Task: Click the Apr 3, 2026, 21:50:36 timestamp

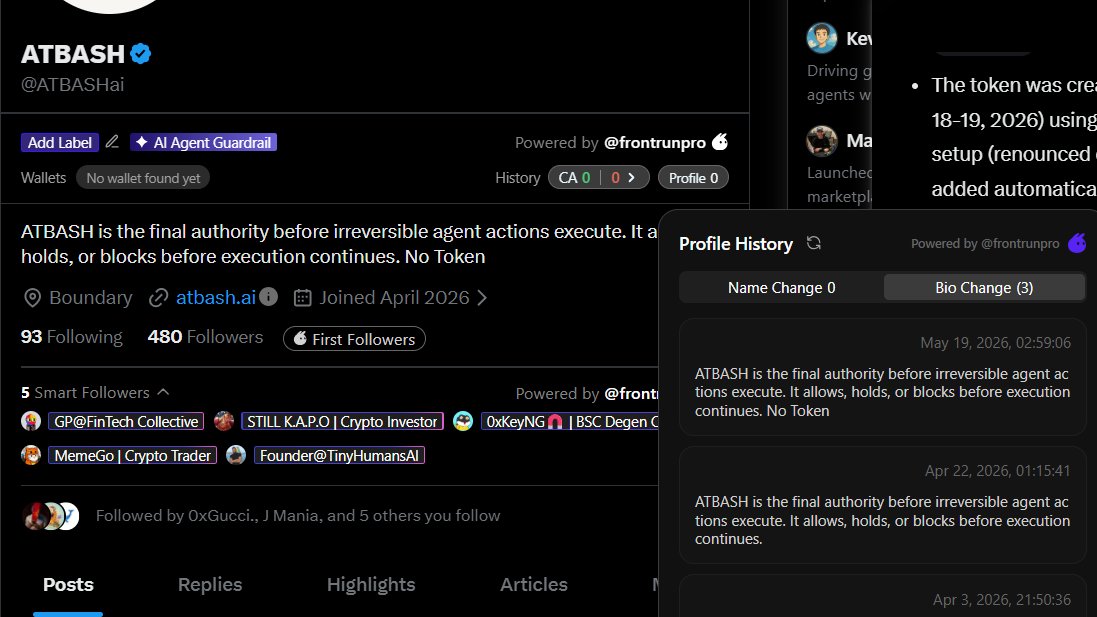Action: click(x=1002, y=600)
